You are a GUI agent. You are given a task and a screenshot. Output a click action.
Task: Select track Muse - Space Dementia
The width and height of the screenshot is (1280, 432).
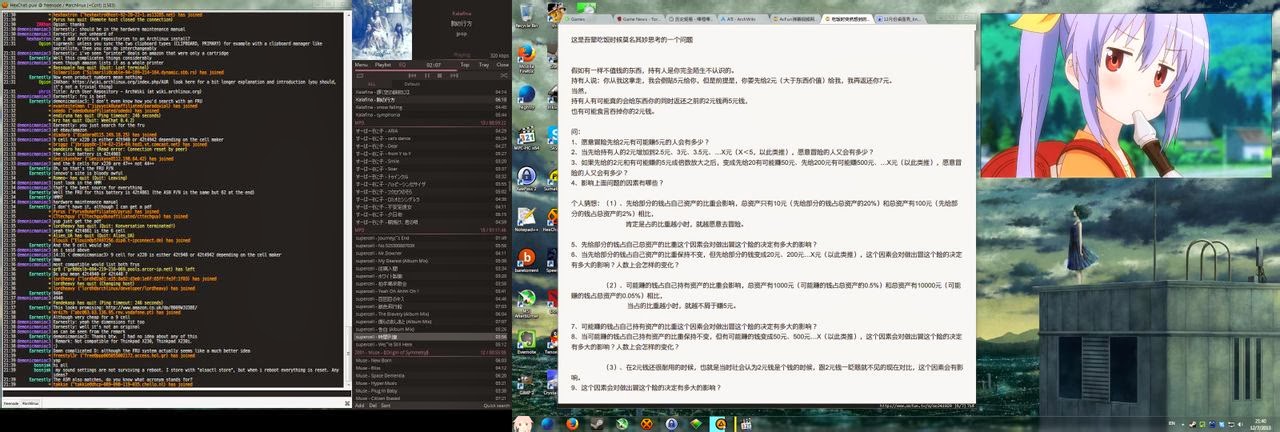[x=432, y=376]
